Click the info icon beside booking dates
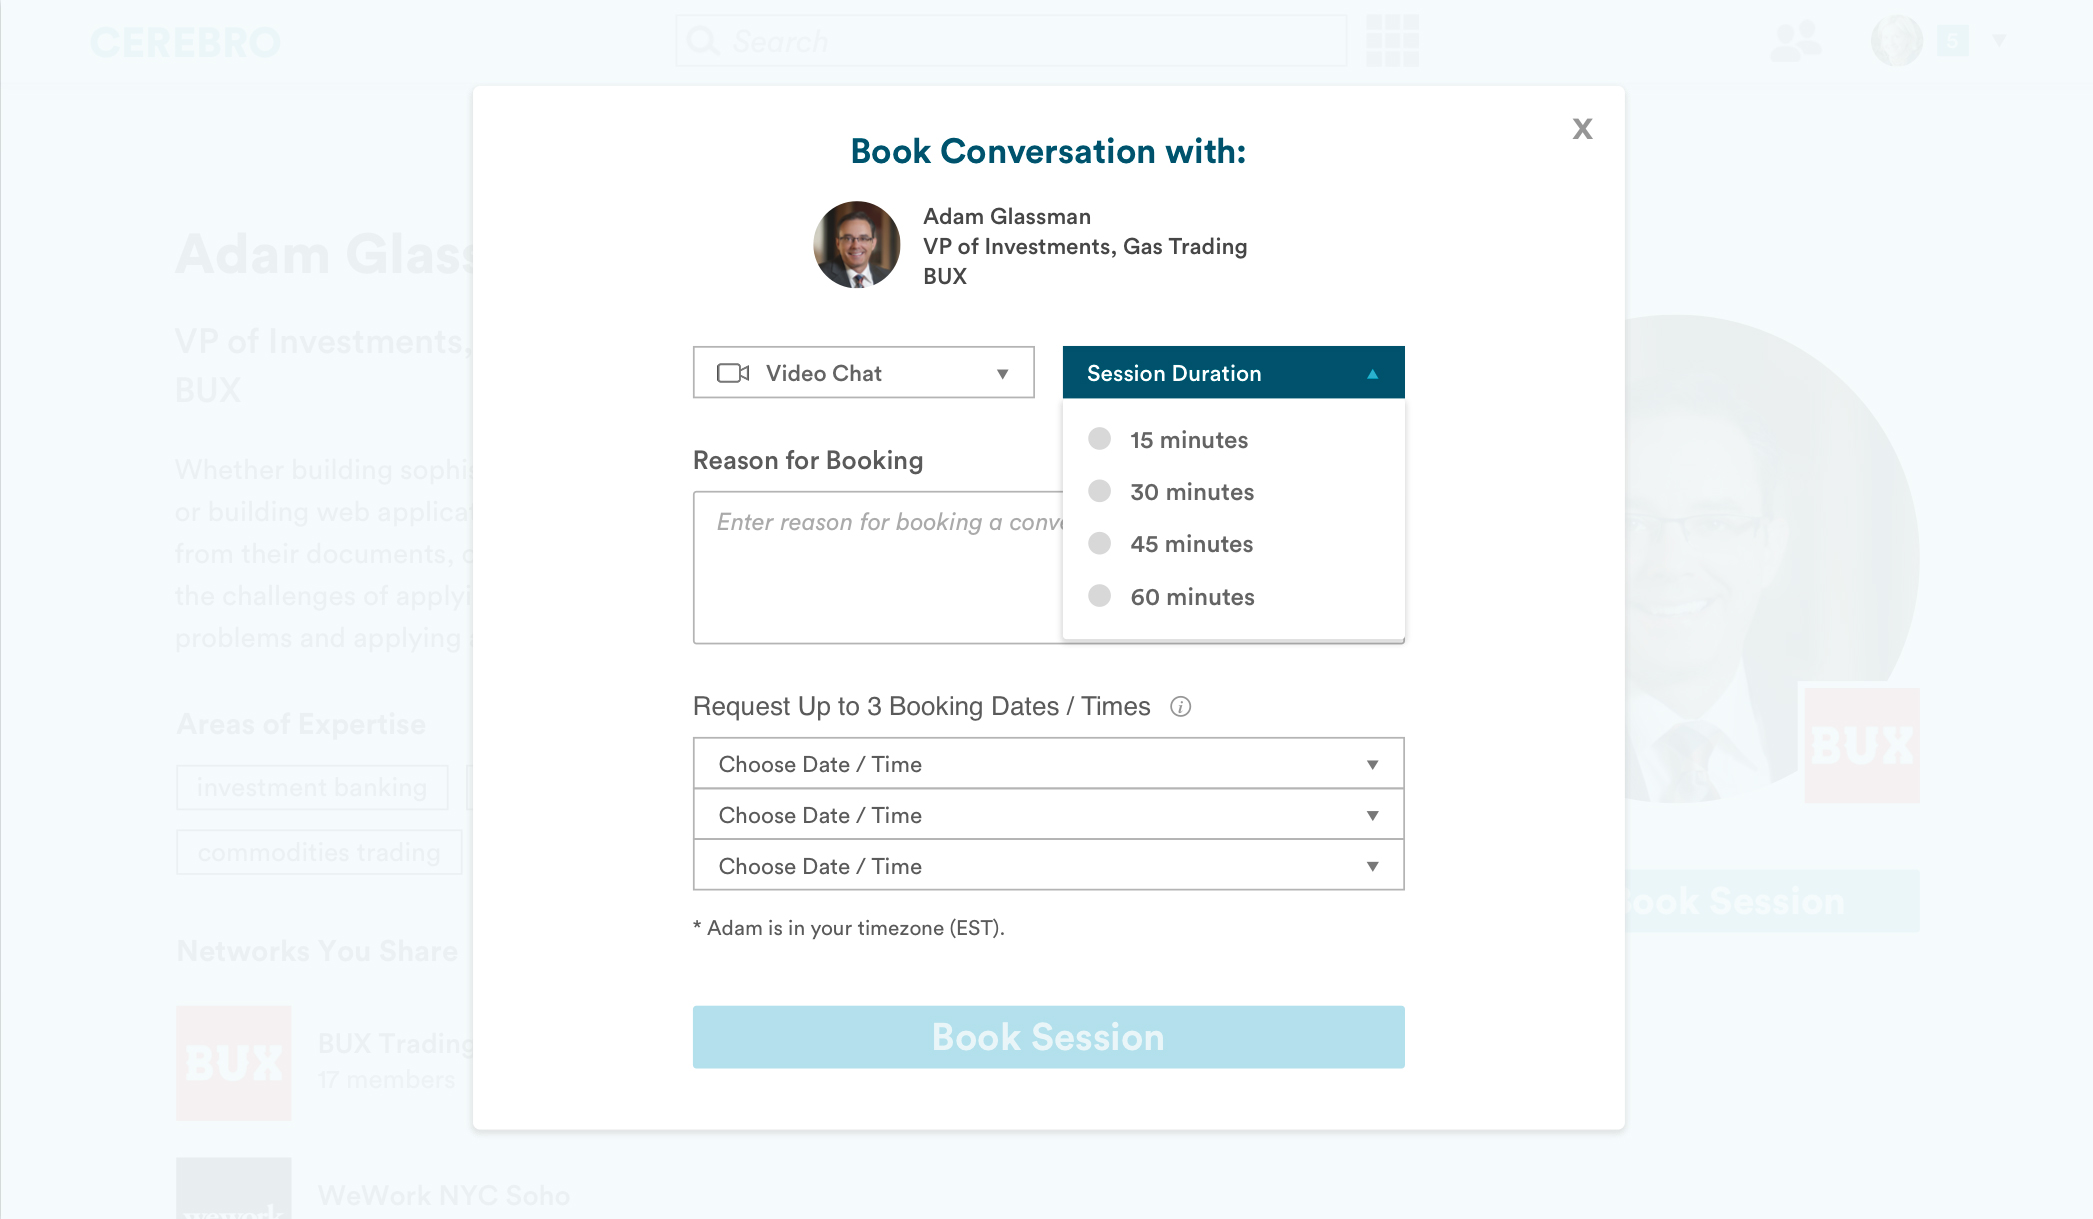Image resolution: width=2093 pixels, height=1219 pixels. 1181,707
